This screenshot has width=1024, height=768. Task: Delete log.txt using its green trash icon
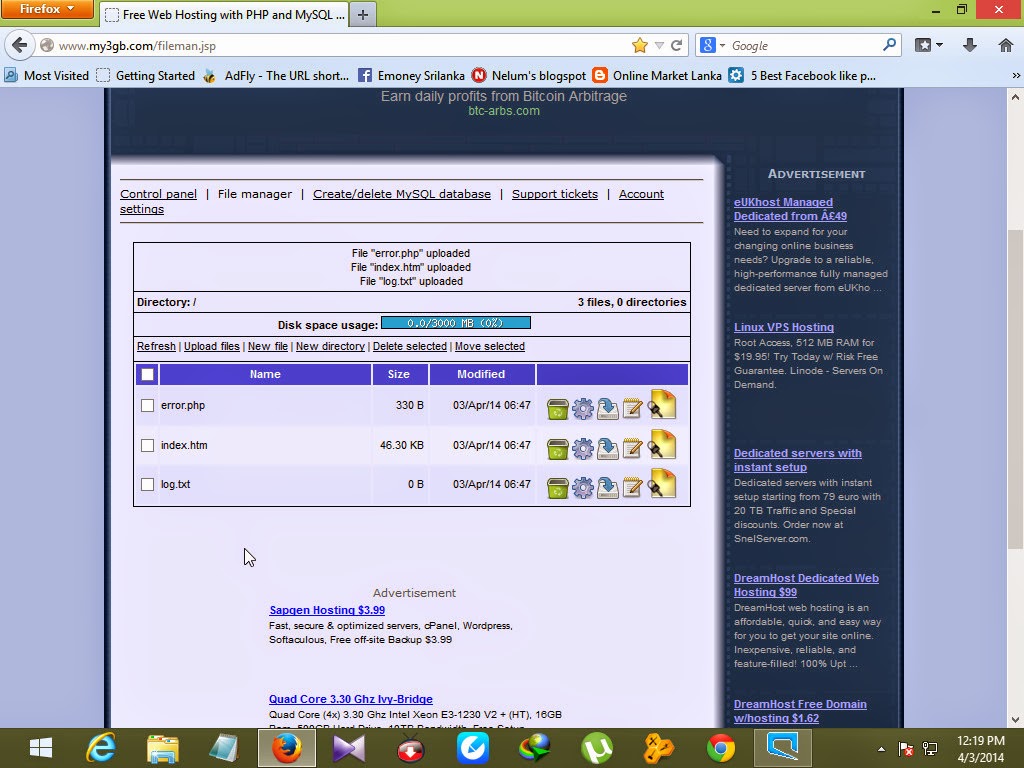tap(557, 488)
